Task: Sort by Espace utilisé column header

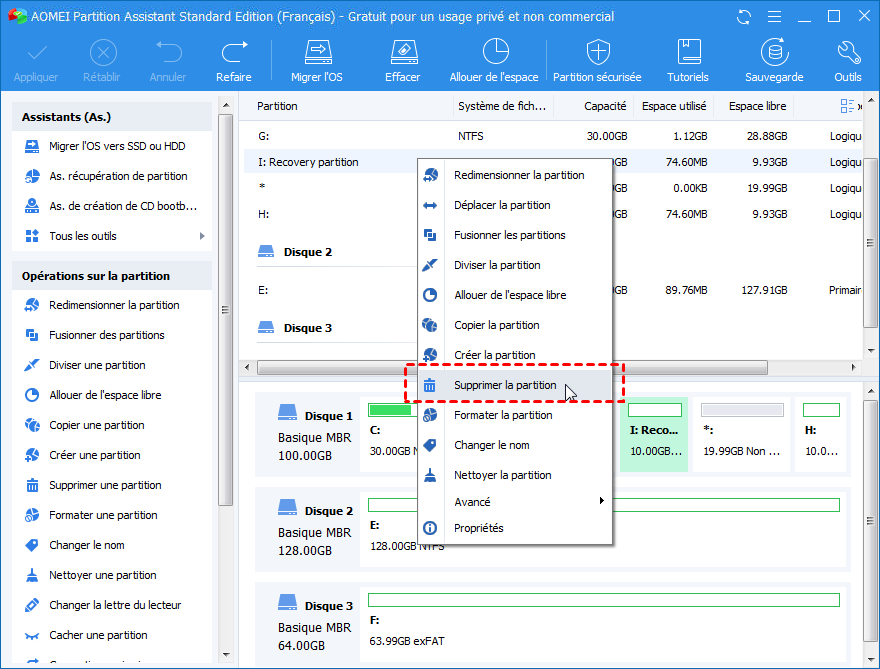Action: 674,107
